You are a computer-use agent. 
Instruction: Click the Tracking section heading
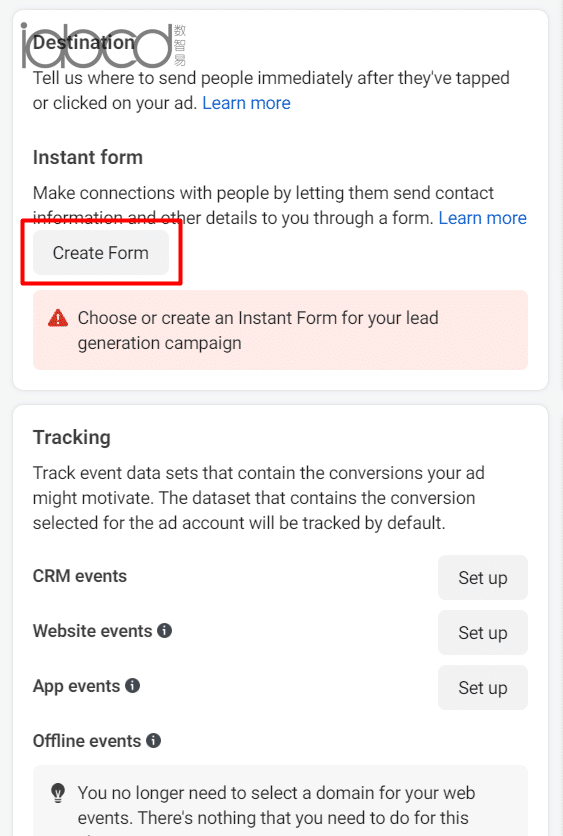click(x=72, y=437)
